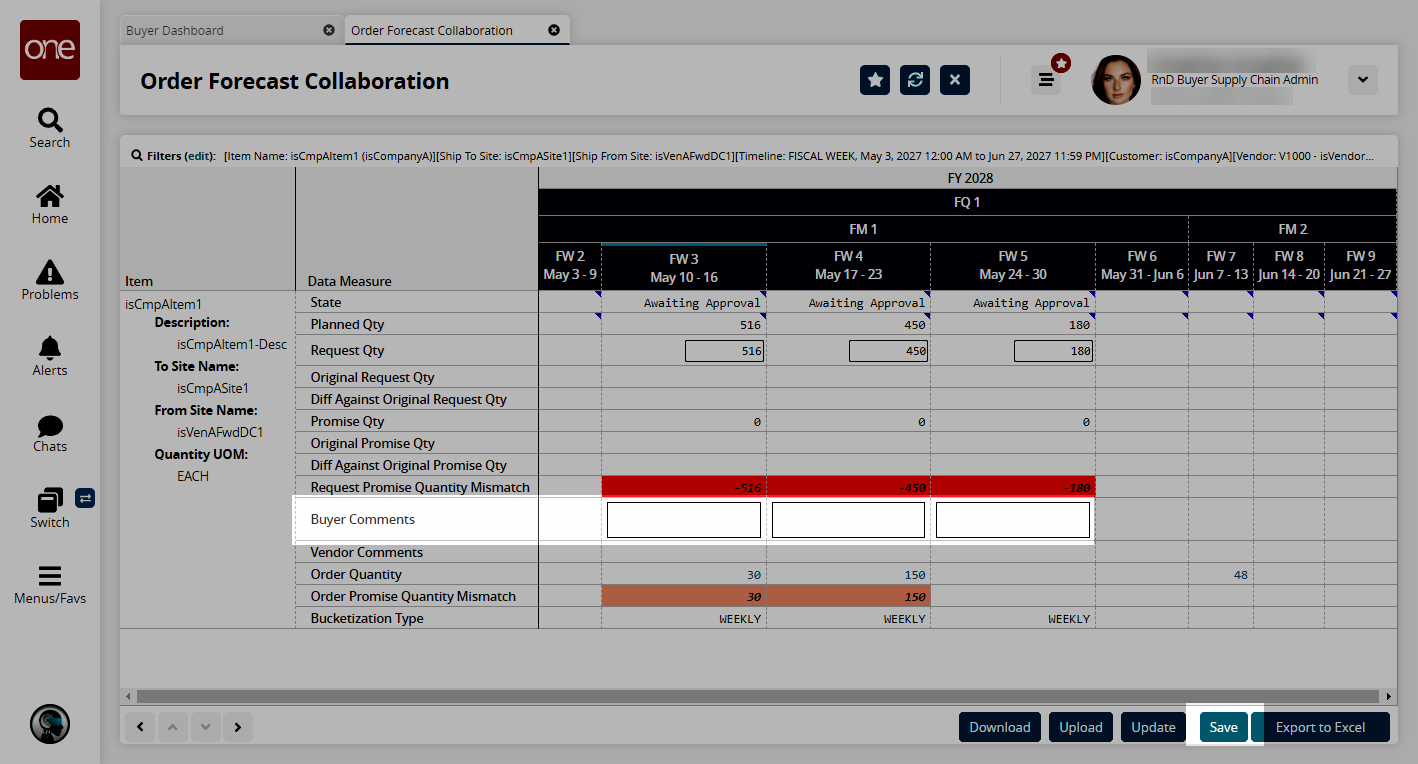1418x764 pixels.
Task: Click the Request Qty field showing 450
Action: coord(888,351)
